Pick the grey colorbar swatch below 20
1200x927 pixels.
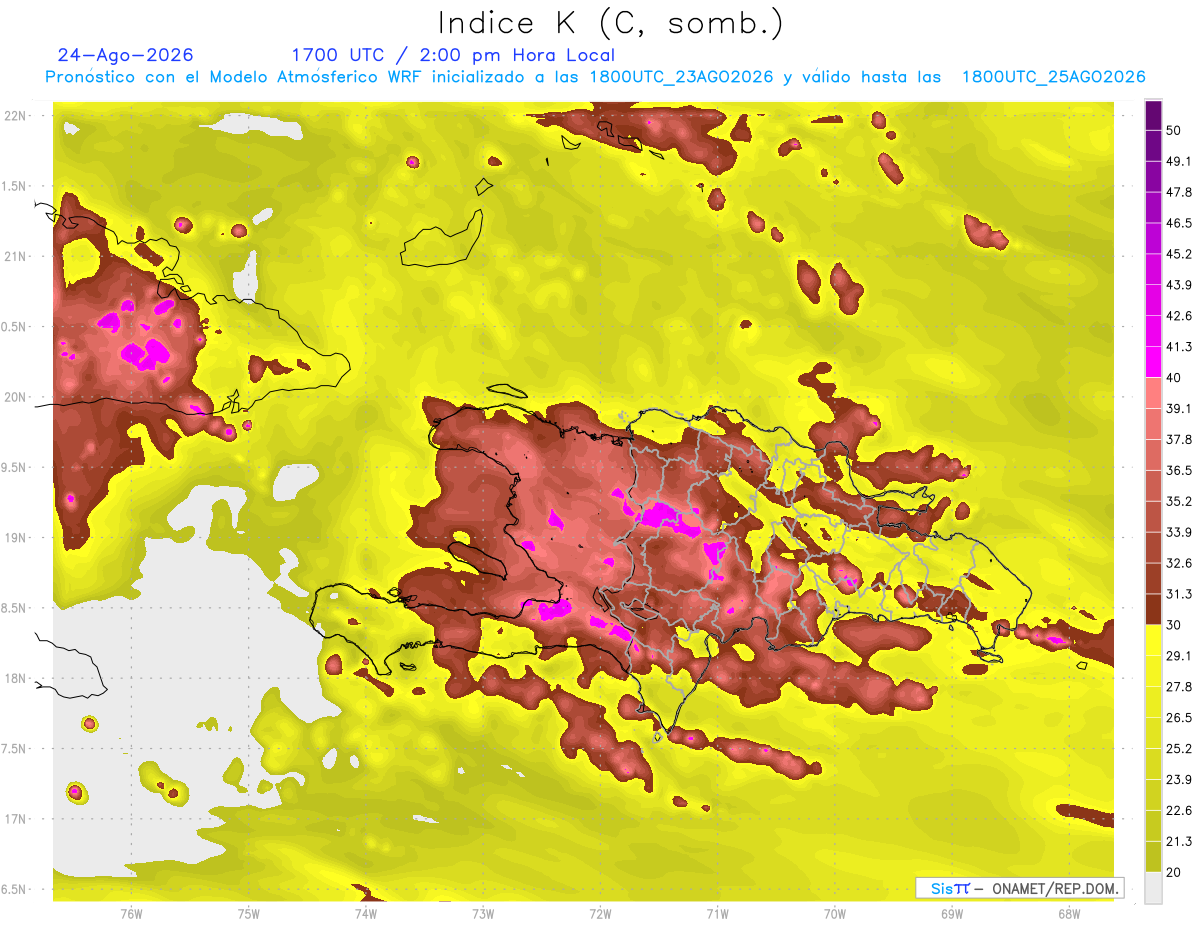coord(1153,888)
